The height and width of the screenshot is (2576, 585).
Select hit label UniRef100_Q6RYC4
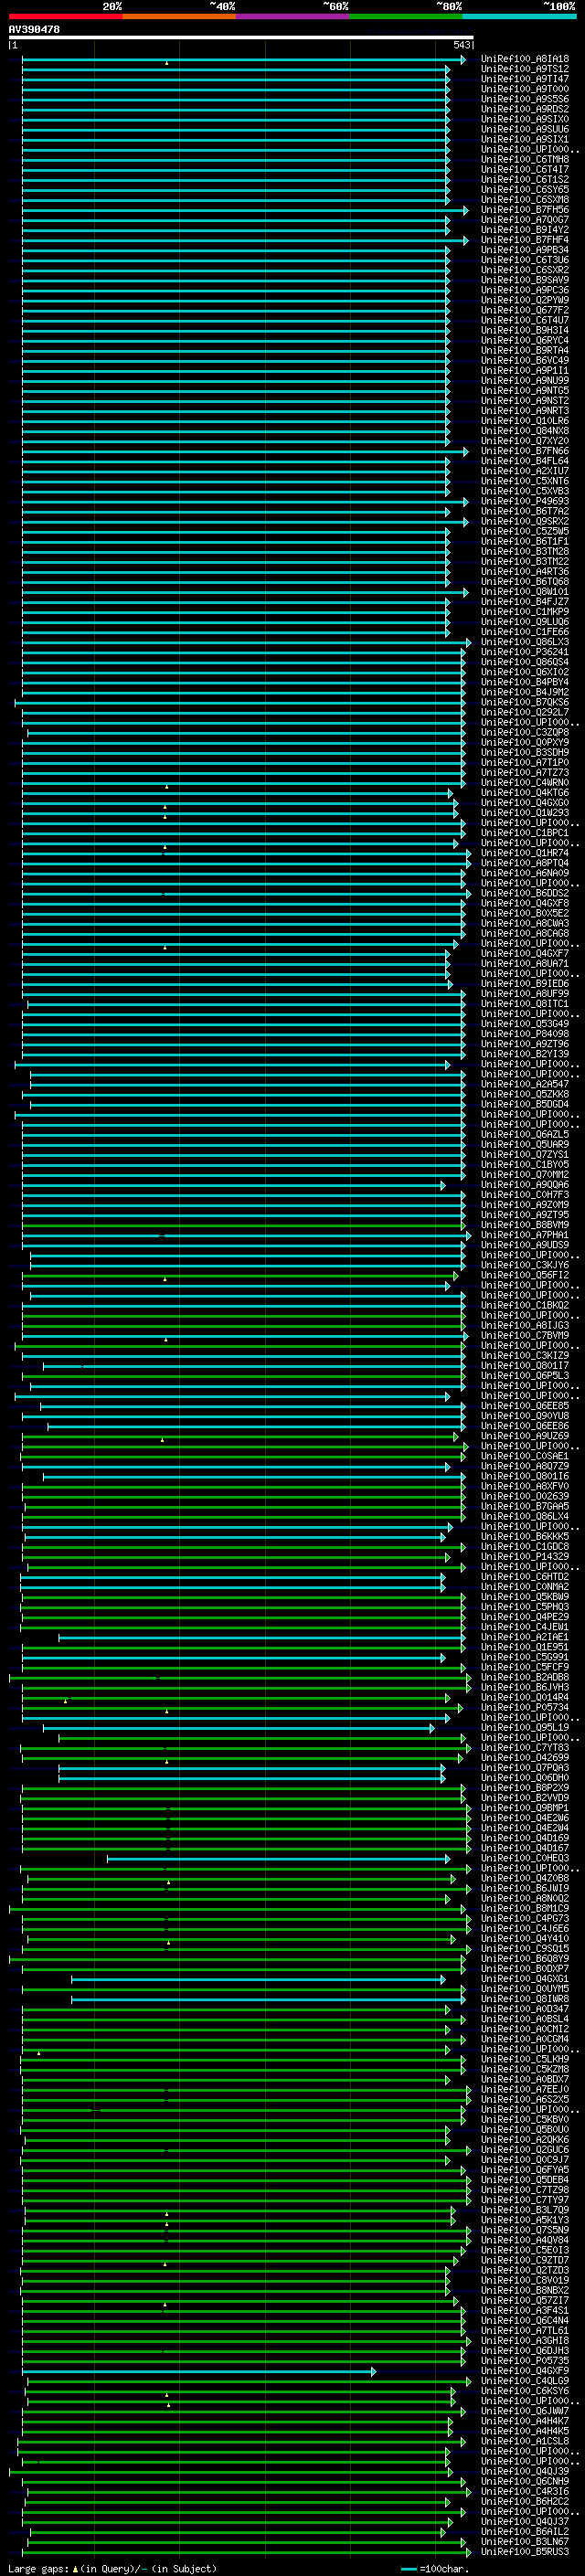coord(524,340)
